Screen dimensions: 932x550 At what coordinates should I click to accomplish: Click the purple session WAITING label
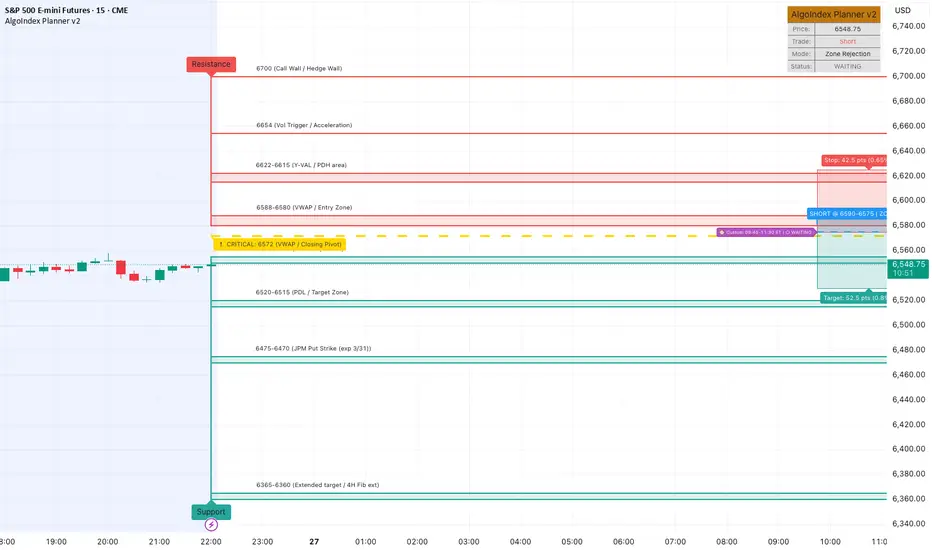tap(766, 232)
